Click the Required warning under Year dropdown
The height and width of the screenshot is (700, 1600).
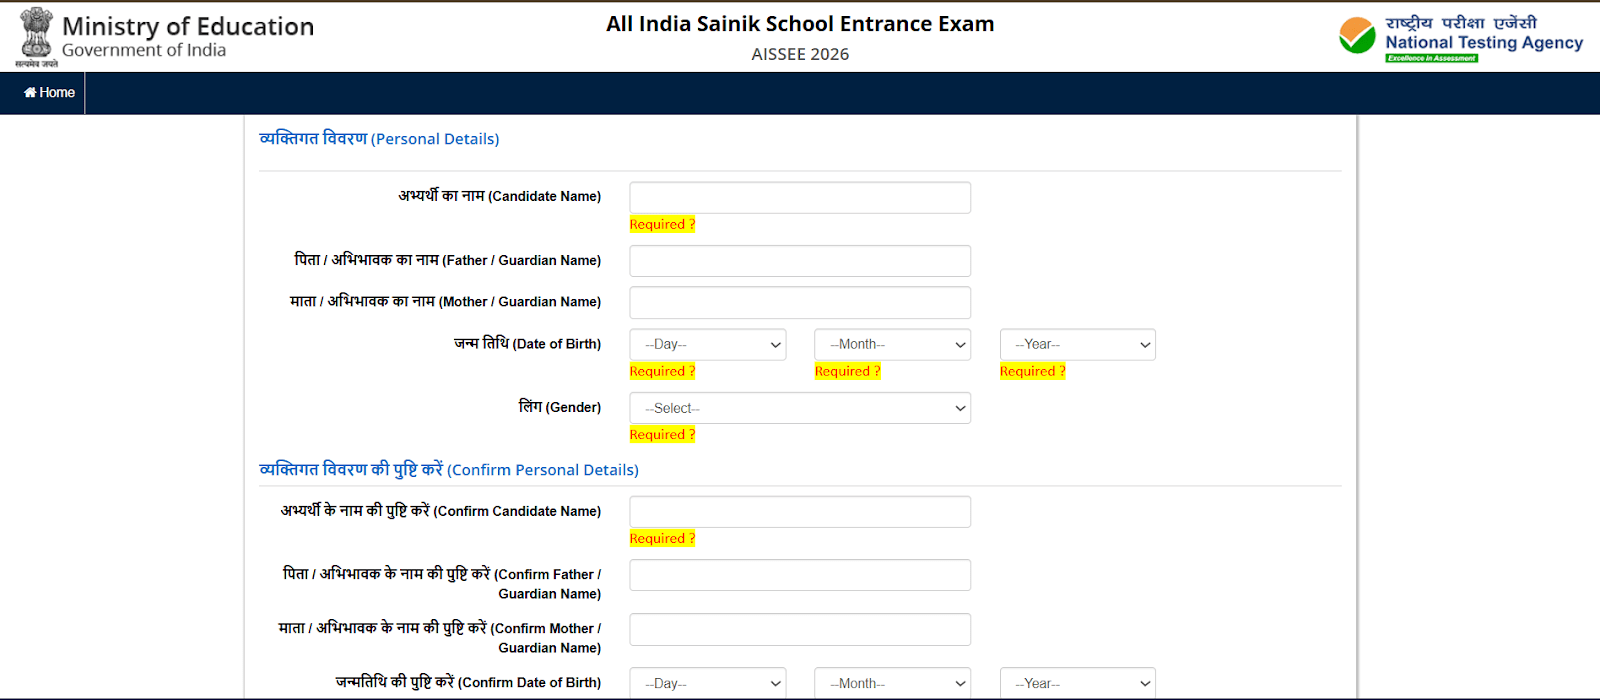coord(1033,372)
